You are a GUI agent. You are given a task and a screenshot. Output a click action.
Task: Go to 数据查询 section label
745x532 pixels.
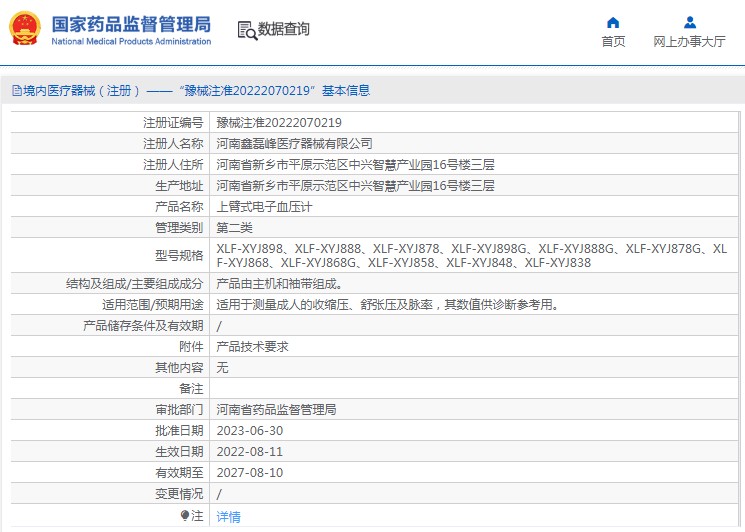pos(284,30)
